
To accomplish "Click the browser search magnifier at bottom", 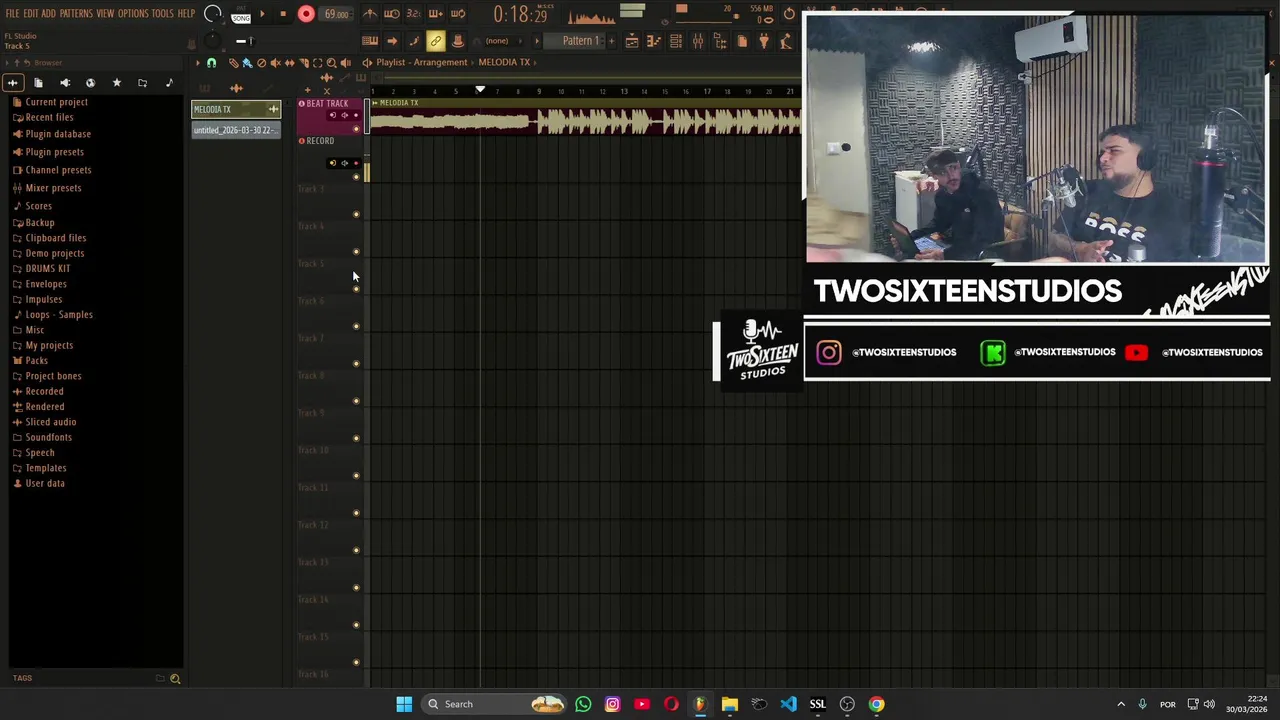I will [x=175, y=679].
